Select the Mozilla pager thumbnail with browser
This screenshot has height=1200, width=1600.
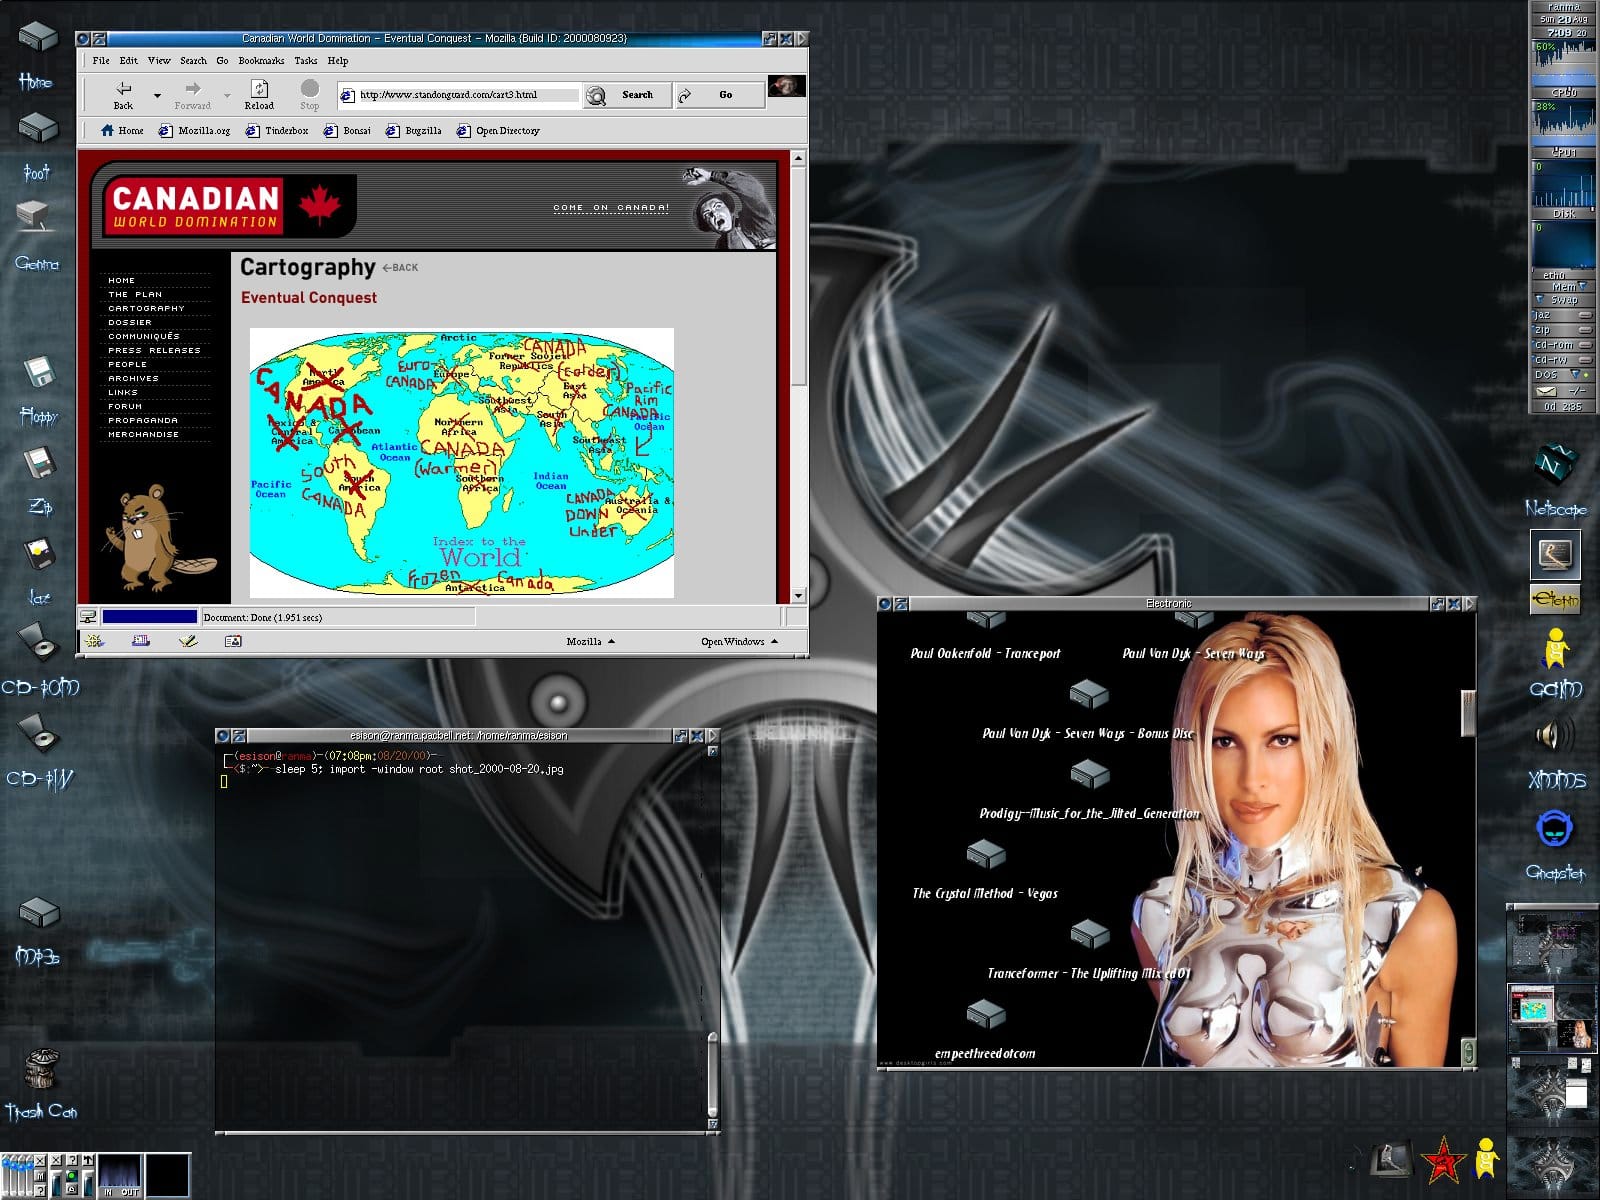click(x=1550, y=1018)
